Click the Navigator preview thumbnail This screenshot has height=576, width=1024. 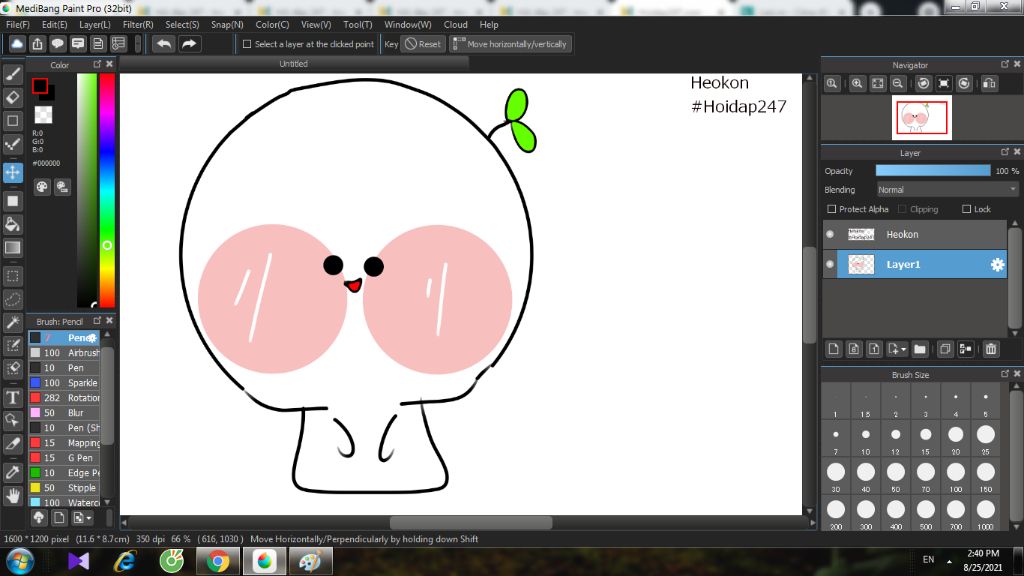[921, 118]
